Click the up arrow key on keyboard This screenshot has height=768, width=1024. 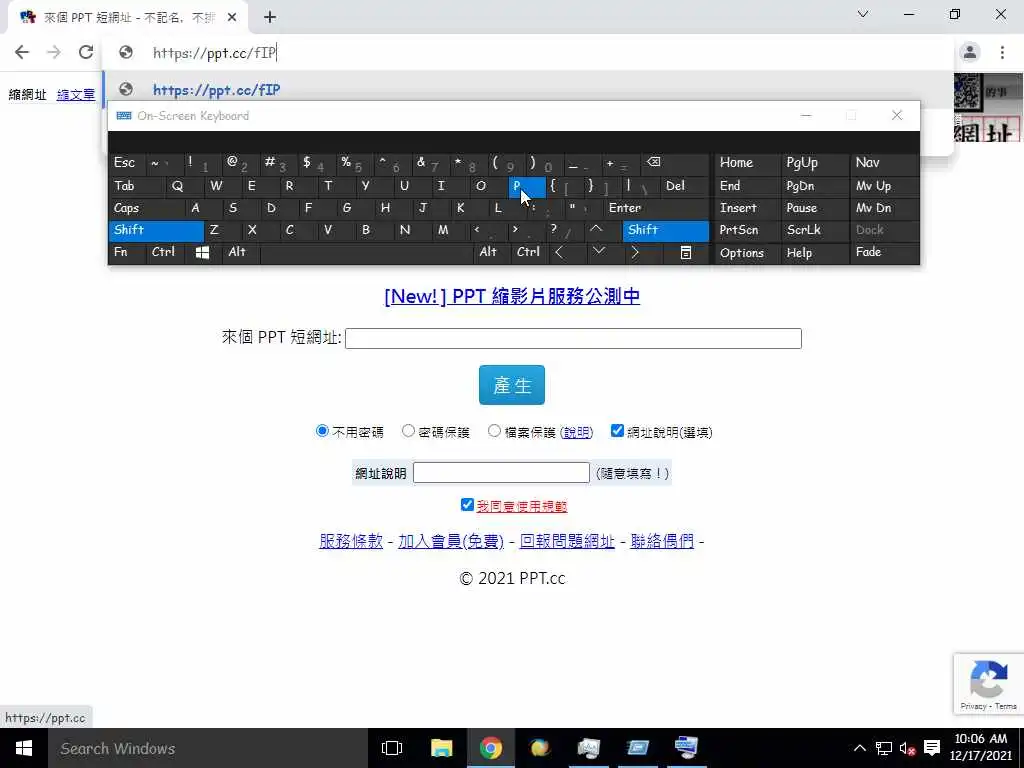coord(596,229)
